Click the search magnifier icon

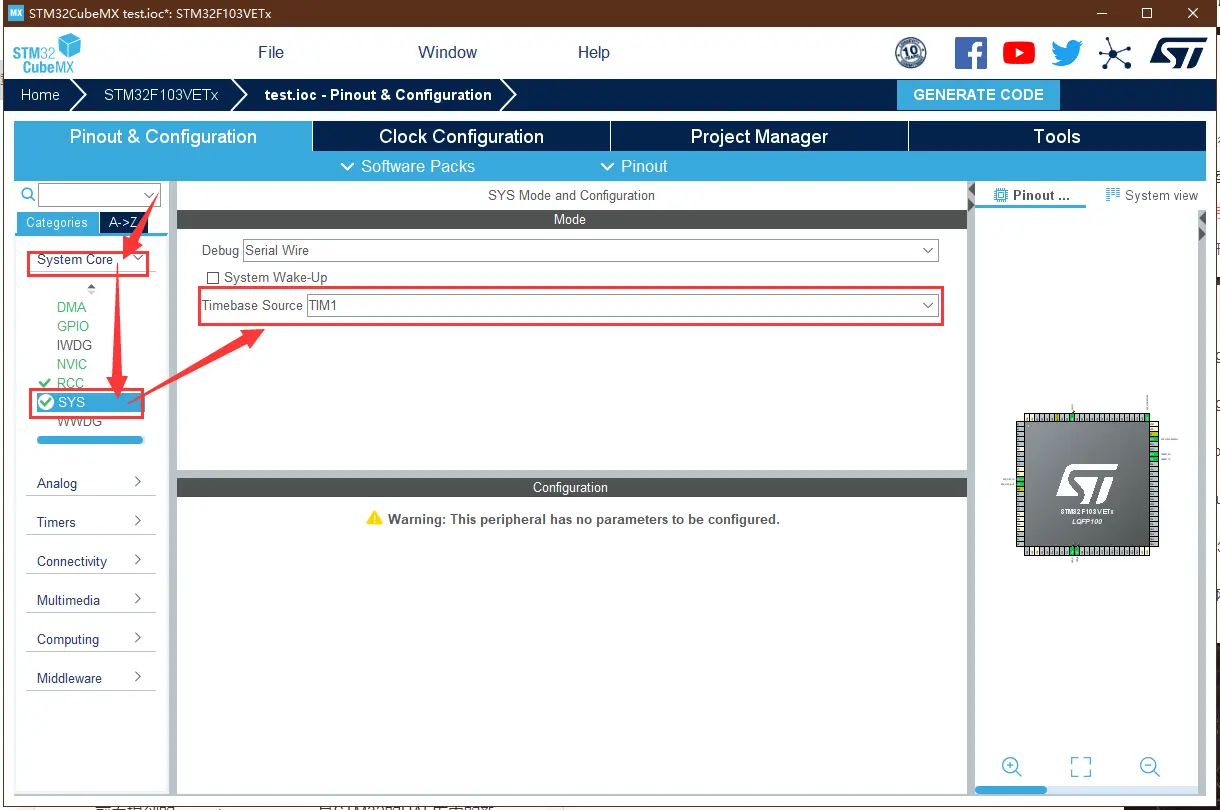28,195
